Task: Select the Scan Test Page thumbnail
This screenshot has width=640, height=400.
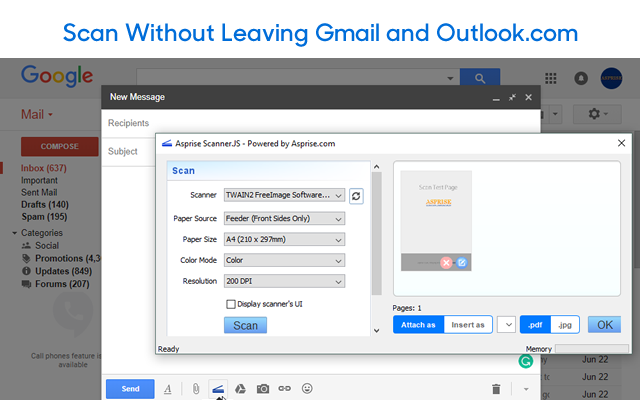Action: tap(436, 220)
